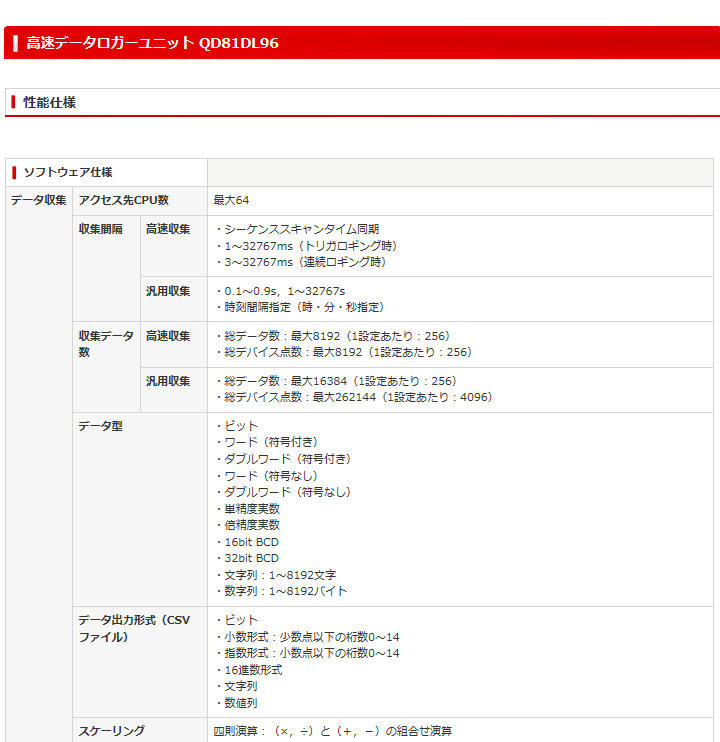This screenshot has width=720, height=742.
Task: Click the title 高速データロガーユニット QD81DL96
Action: point(152,43)
